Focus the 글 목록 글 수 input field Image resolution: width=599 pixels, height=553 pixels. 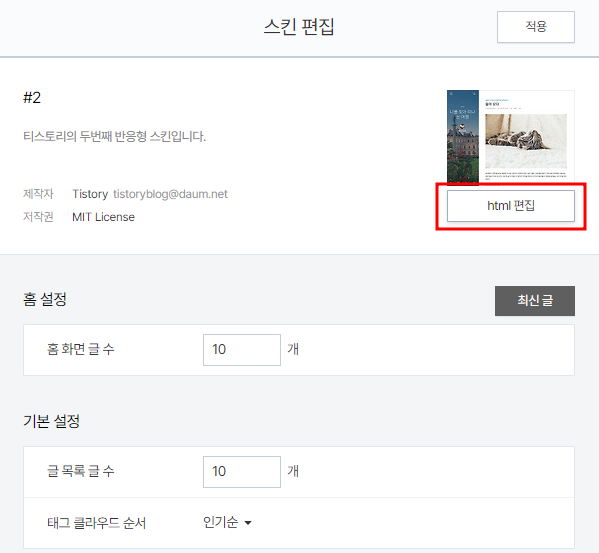coord(242,472)
